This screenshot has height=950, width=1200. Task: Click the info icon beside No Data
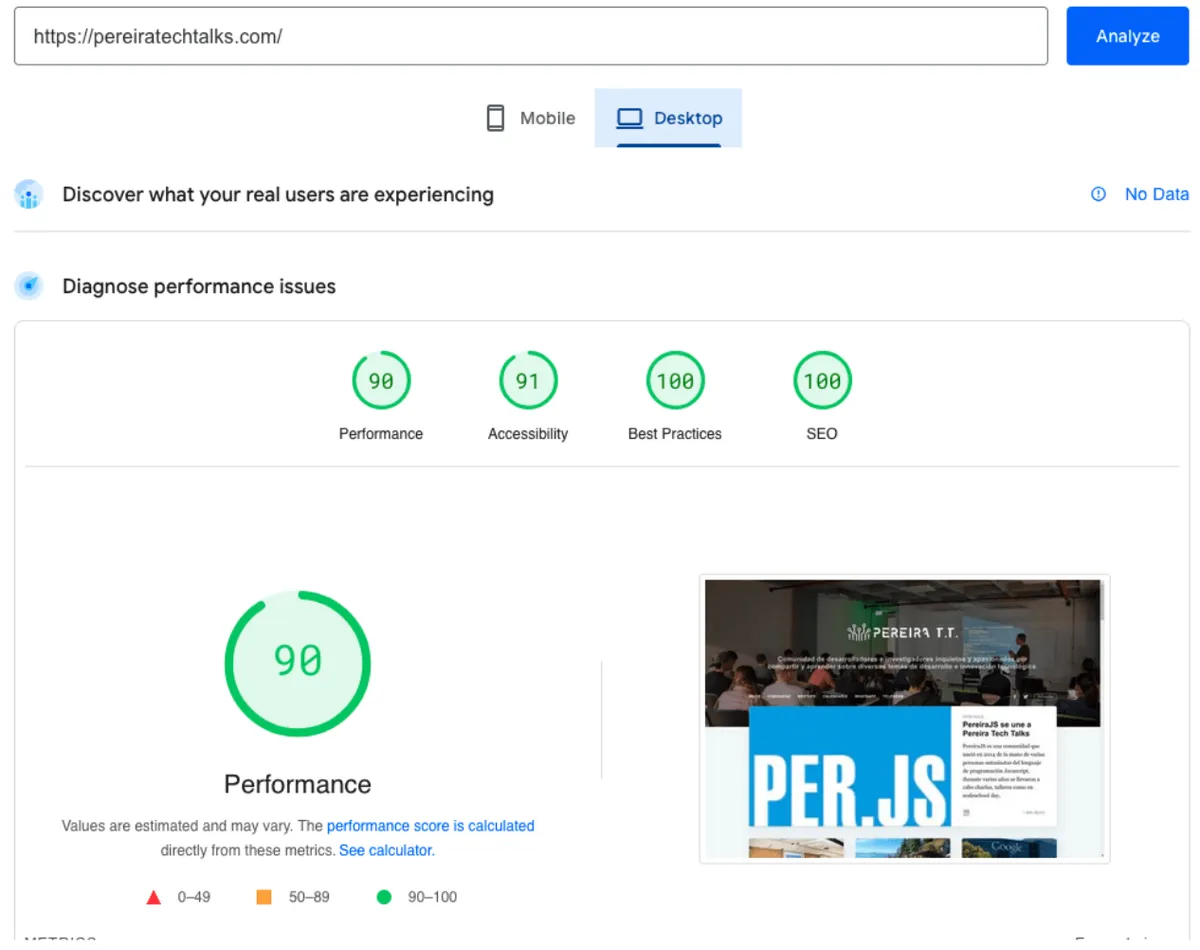(x=1099, y=194)
